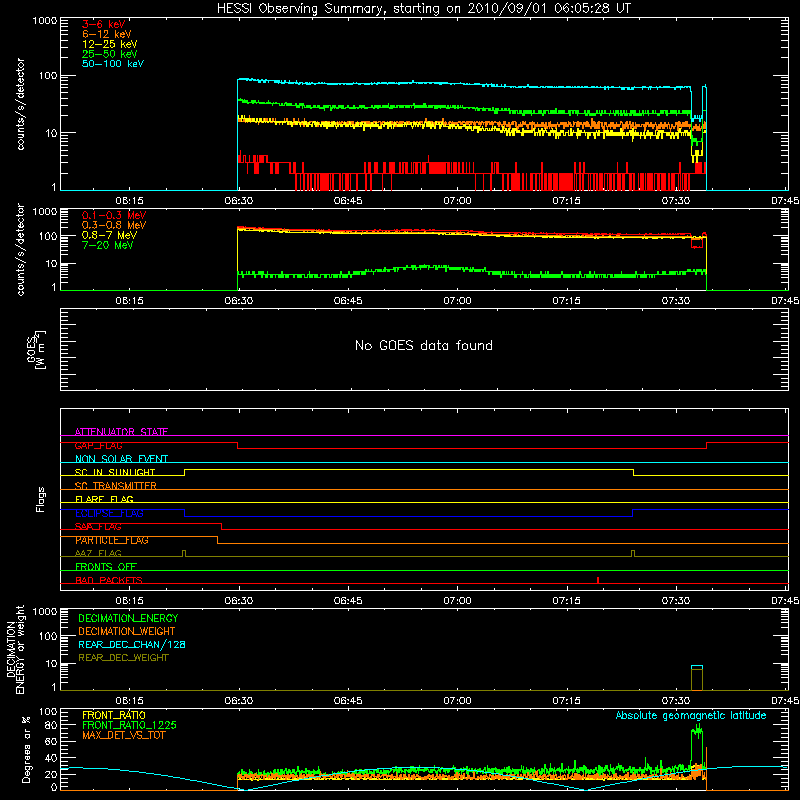
Task: Select the ATTENUATOR_STATE flag label
Action: click(x=121, y=432)
